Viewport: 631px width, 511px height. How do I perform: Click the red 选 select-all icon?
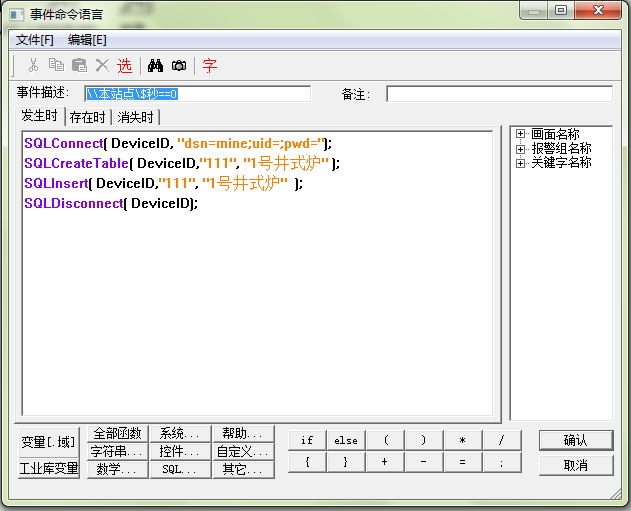[x=124, y=66]
